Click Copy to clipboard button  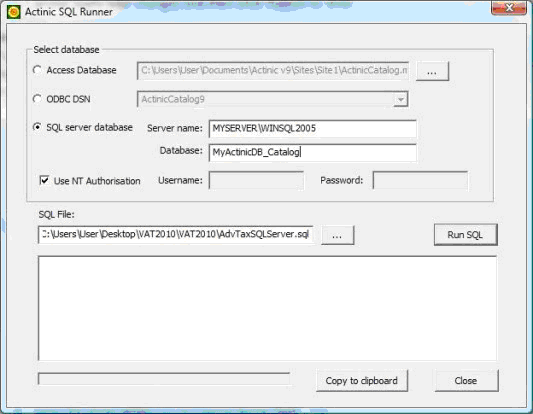click(362, 381)
